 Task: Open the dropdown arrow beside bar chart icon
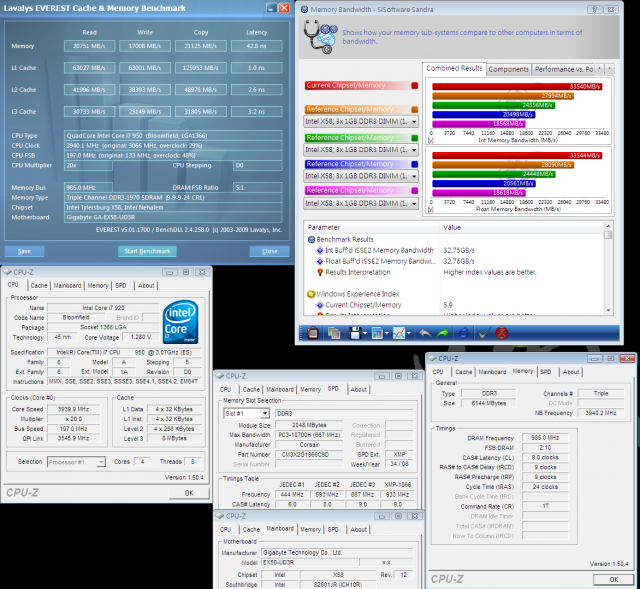pyautogui.click(x=387, y=333)
